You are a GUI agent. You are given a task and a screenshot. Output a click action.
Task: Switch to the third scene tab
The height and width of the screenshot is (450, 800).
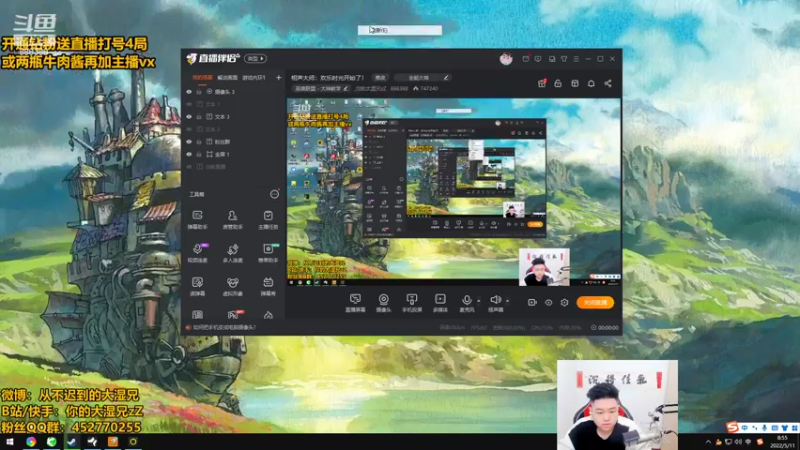[x=254, y=78]
